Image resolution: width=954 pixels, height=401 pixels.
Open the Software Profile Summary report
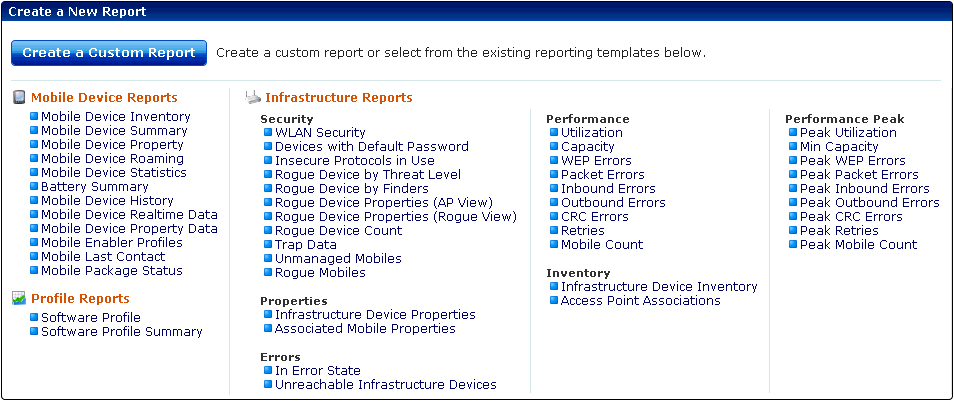click(122, 332)
